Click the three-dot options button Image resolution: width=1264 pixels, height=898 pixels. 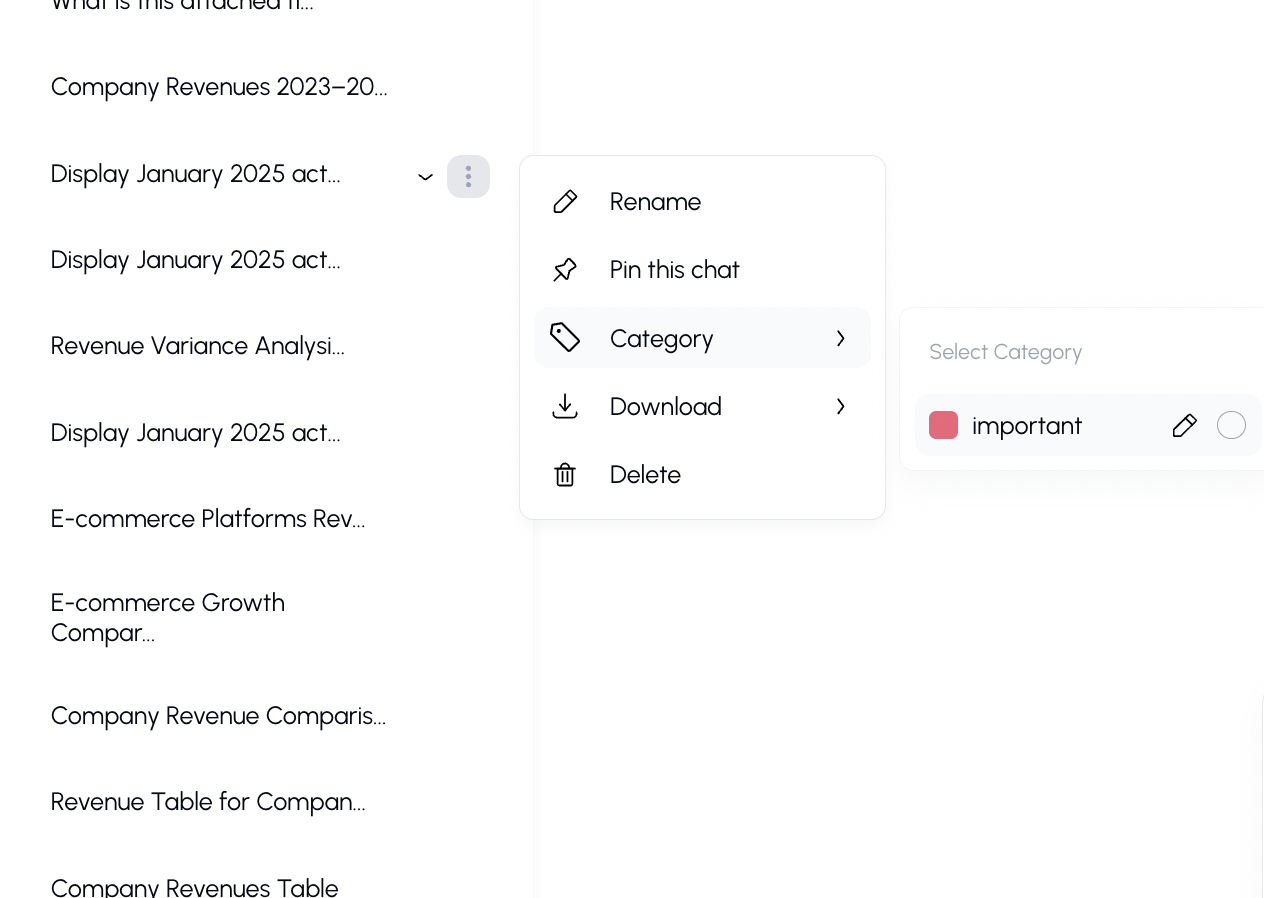tap(468, 176)
